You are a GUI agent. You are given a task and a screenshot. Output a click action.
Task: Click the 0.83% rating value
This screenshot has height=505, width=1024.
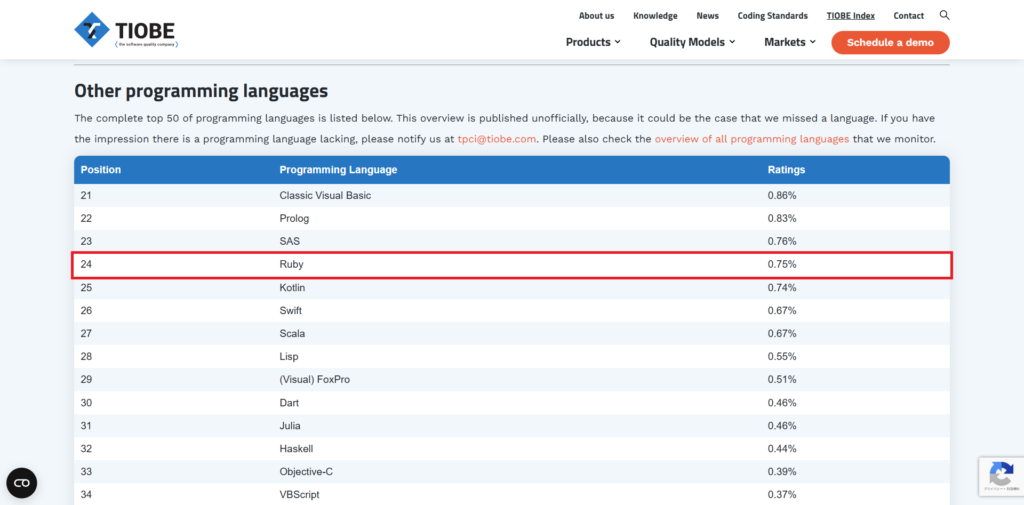(782, 218)
